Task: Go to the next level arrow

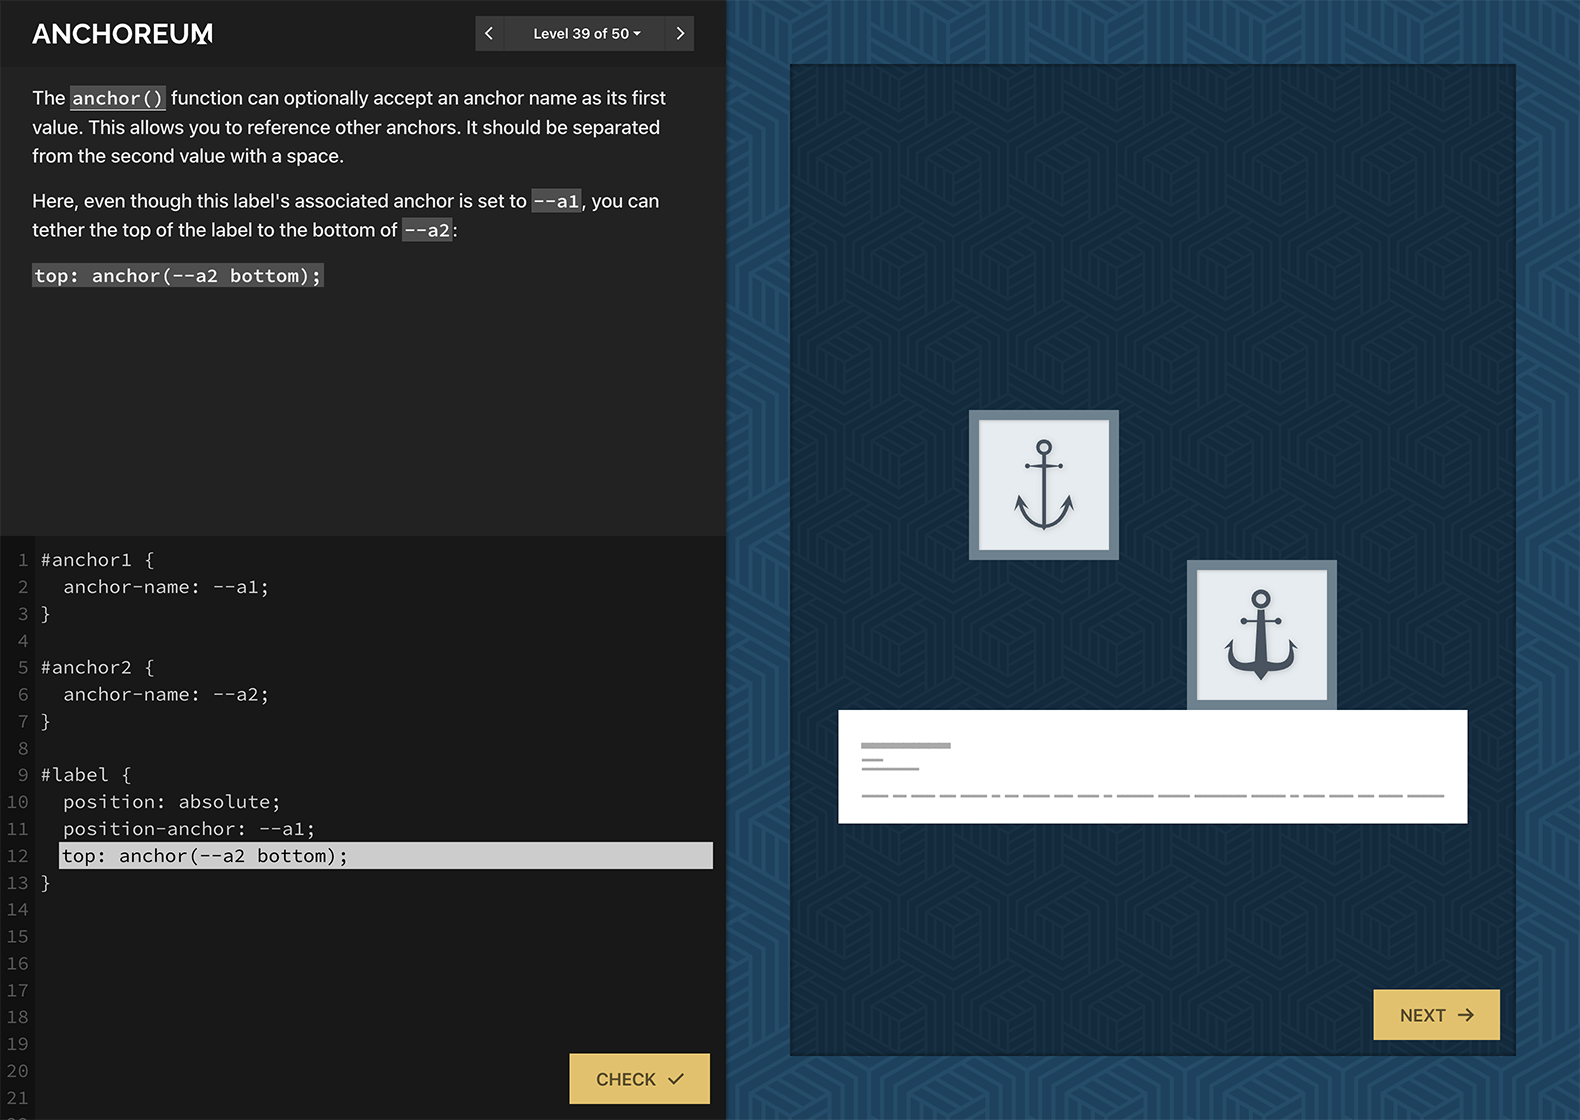Action: pos(680,33)
